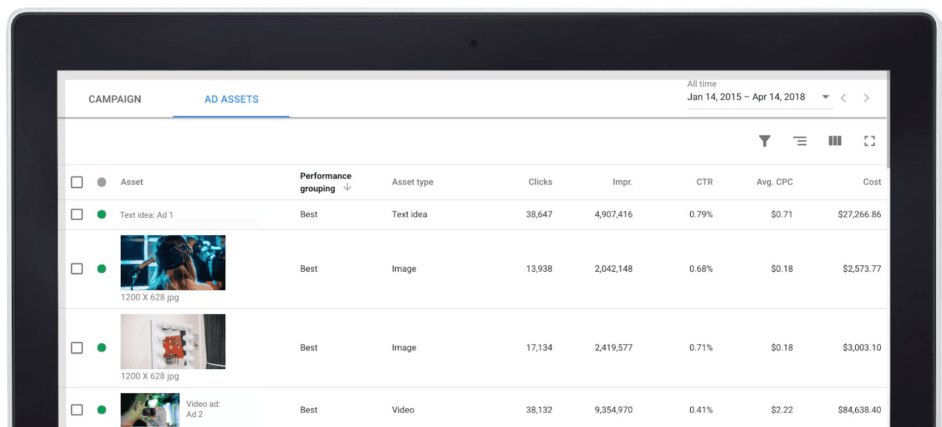Image resolution: width=942 pixels, height=427 pixels.
Task: Click the 'Text idea: Ad 1' asset name
Action: pos(147,214)
